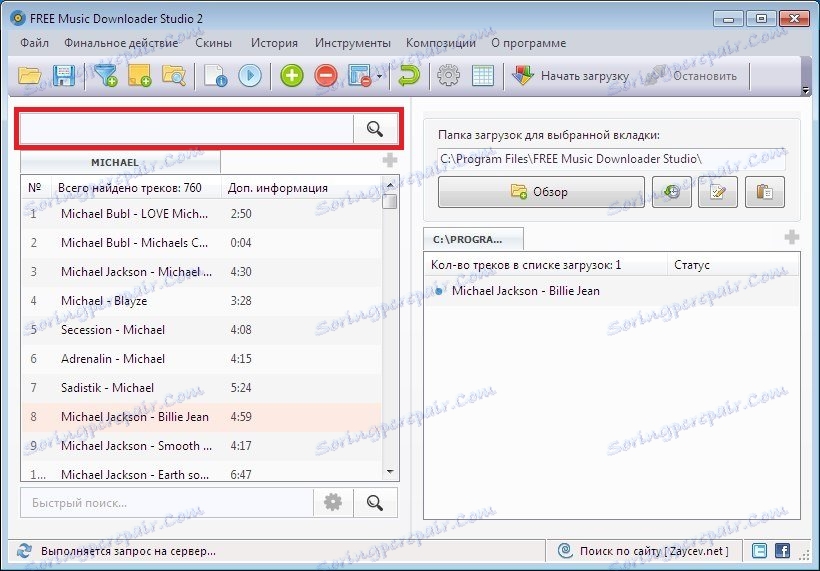Open the Файл menu
This screenshot has width=820, height=571.
click(35, 43)
